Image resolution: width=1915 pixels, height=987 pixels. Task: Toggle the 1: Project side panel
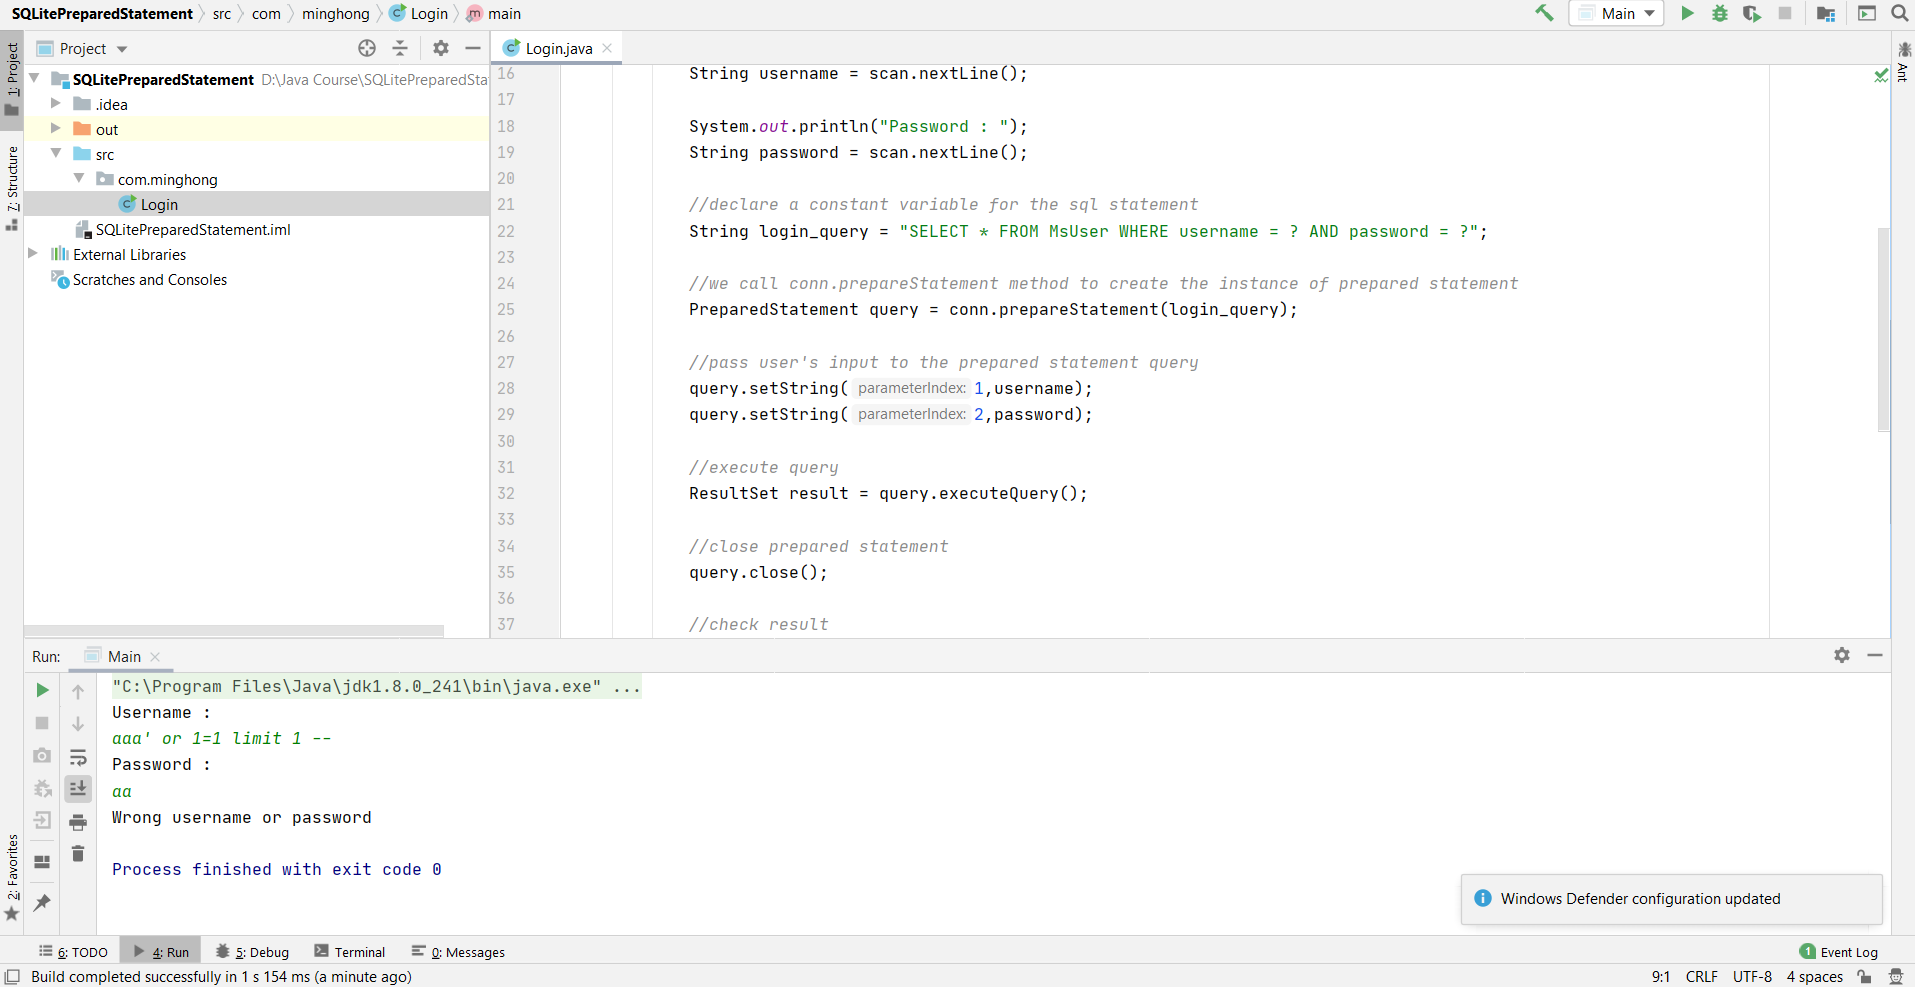click(12, 79)
